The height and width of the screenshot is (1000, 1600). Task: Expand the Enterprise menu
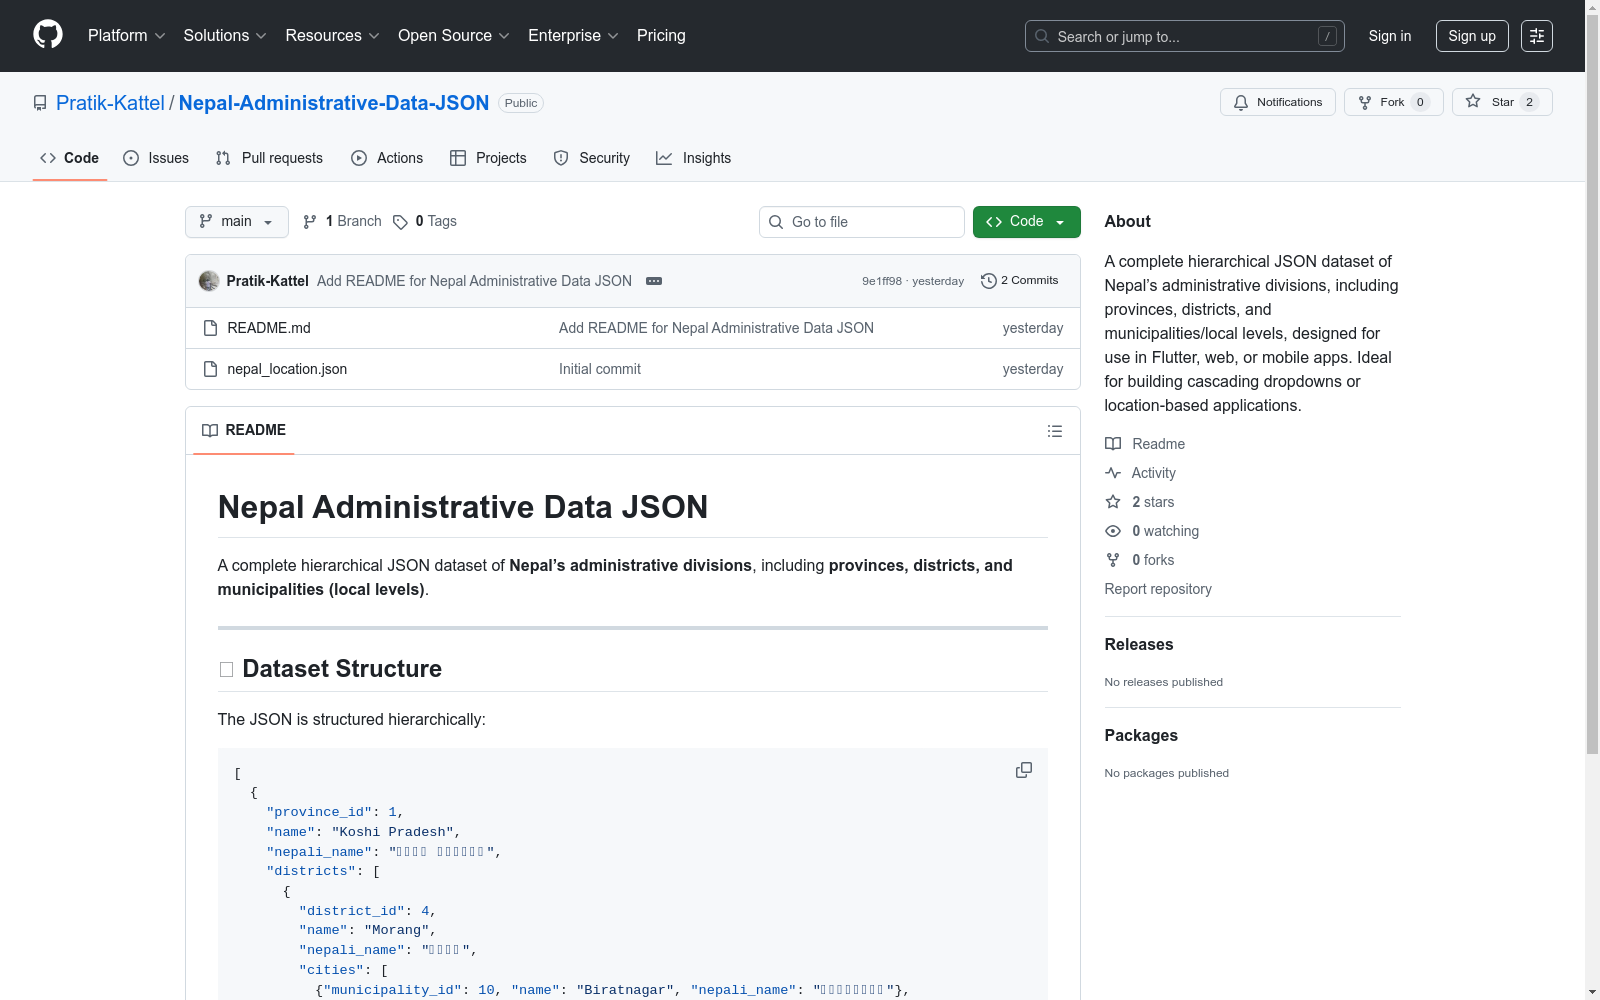click(x=574, y=36)
